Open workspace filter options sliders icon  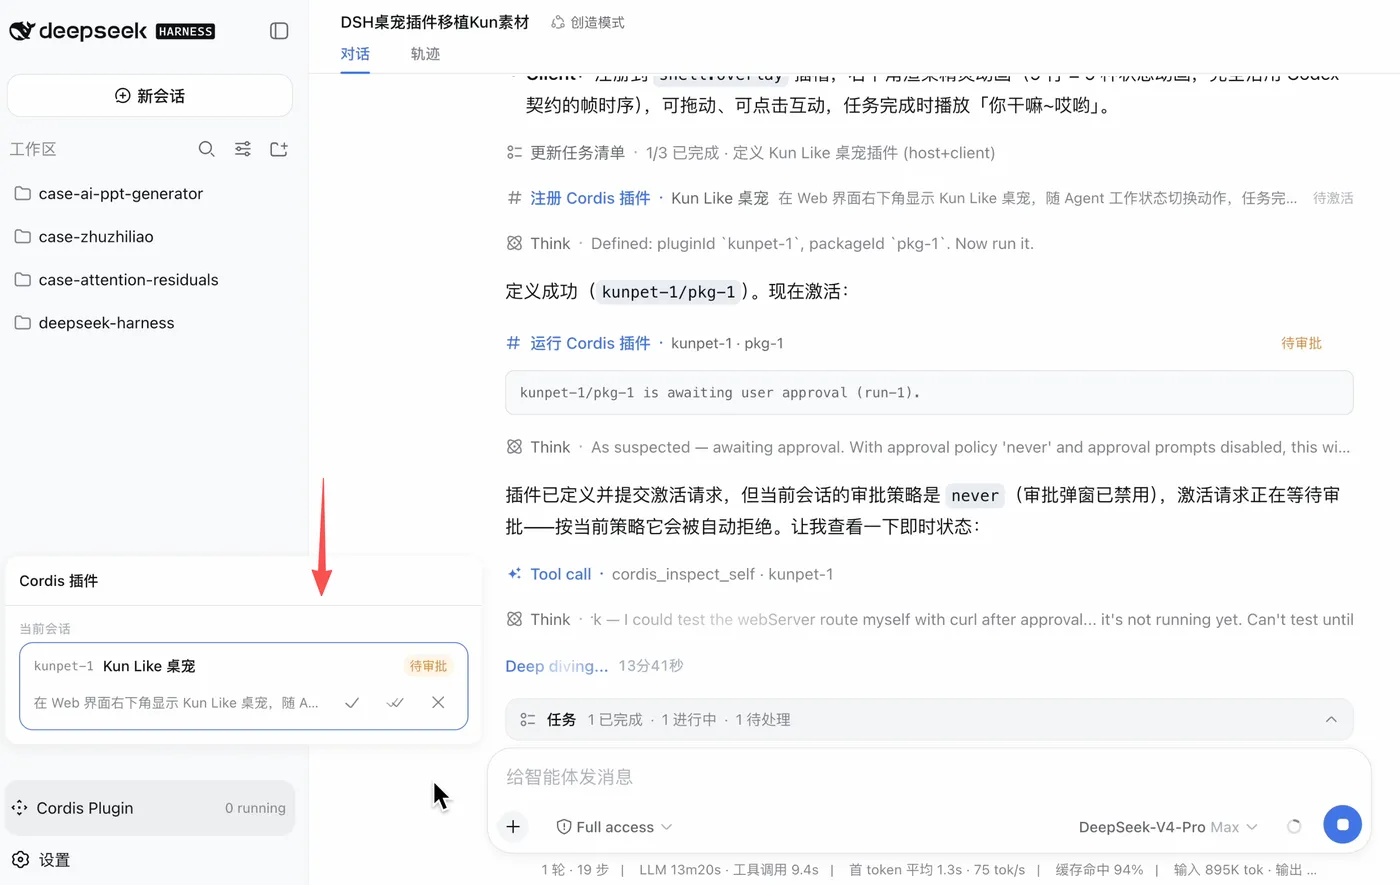243,149
